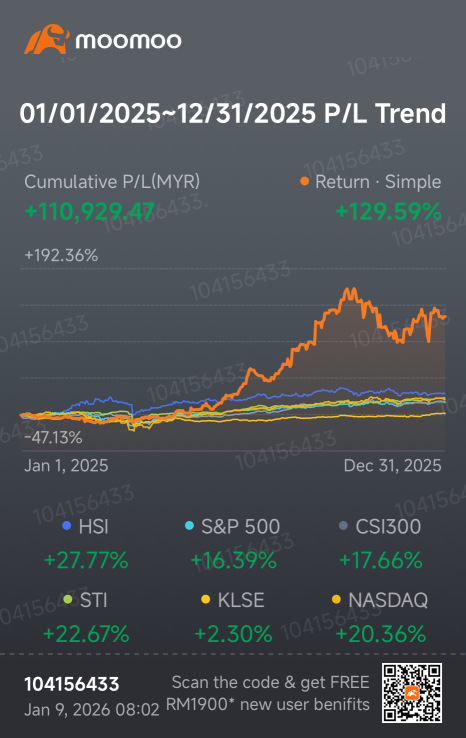Click the S&P 500 +16.39% value

click(x=233, y=561)
